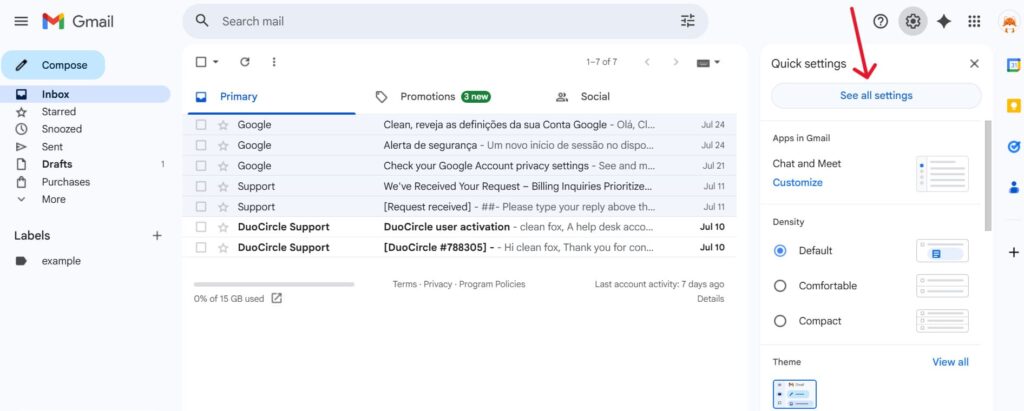Star the We've Received Your Request email
The width and height of the screenshot is (1024, 411).
point(223,186)
